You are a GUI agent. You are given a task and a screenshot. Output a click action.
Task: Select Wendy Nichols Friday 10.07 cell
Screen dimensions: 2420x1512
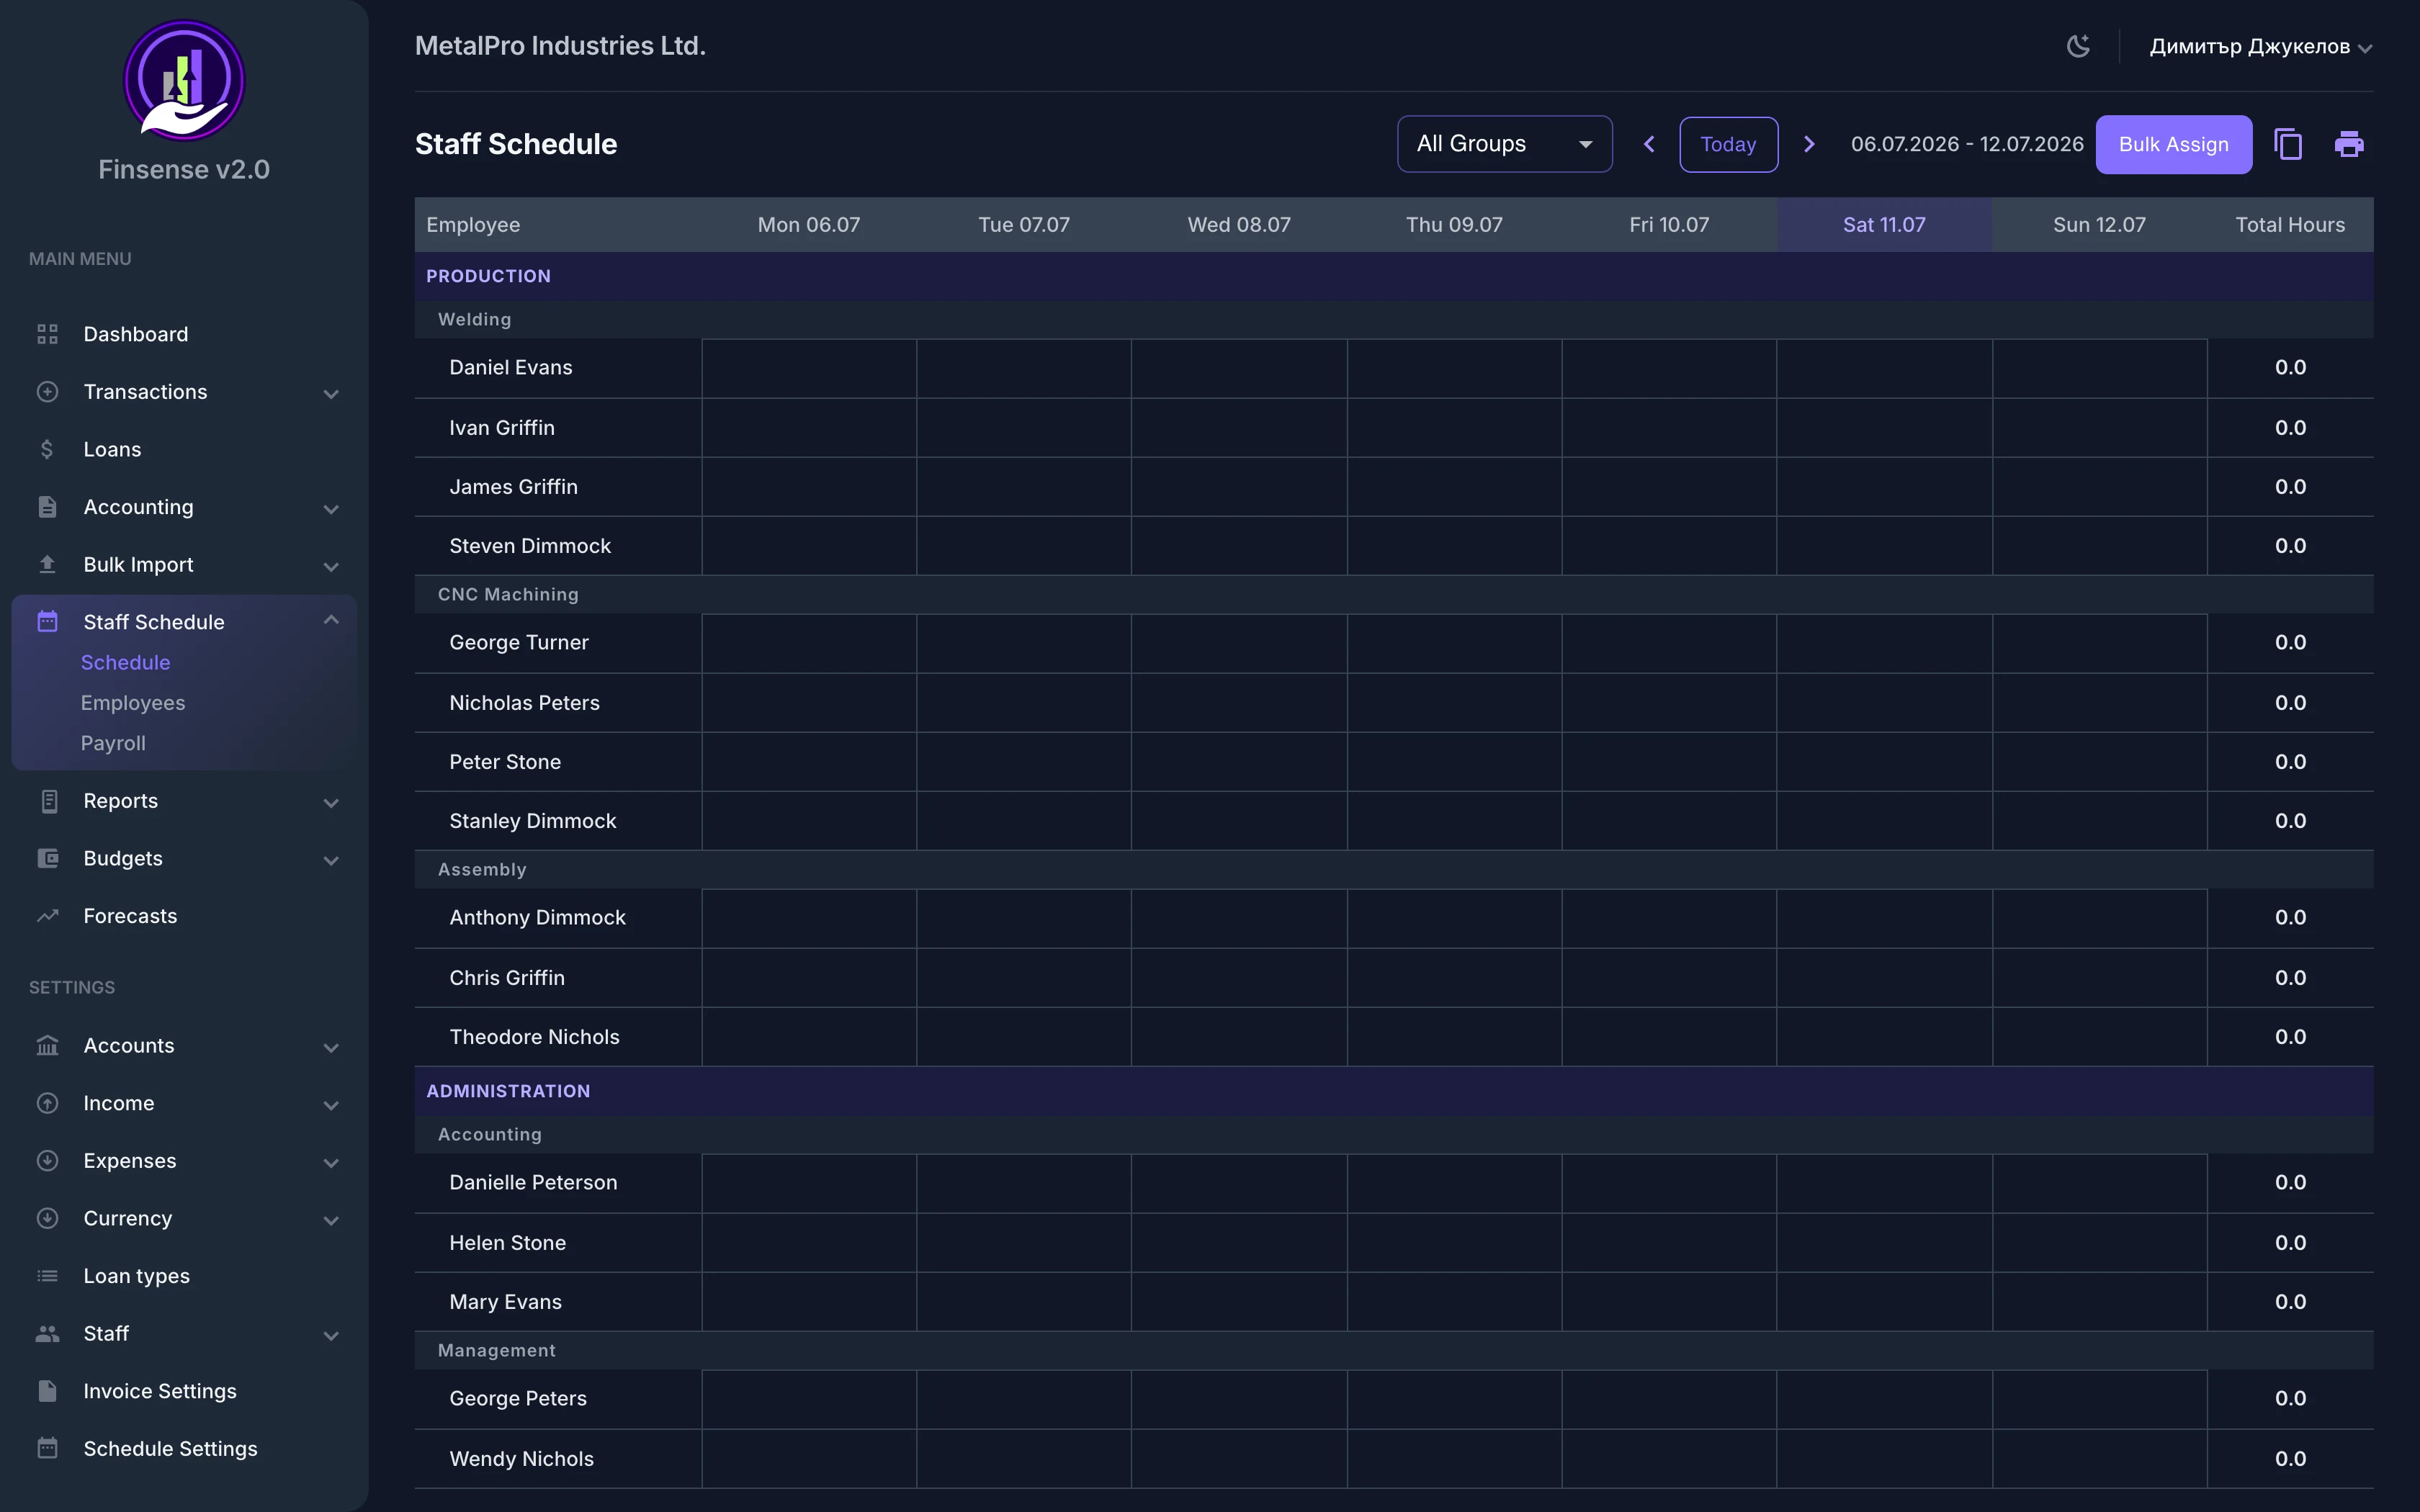point(1669,1459)
